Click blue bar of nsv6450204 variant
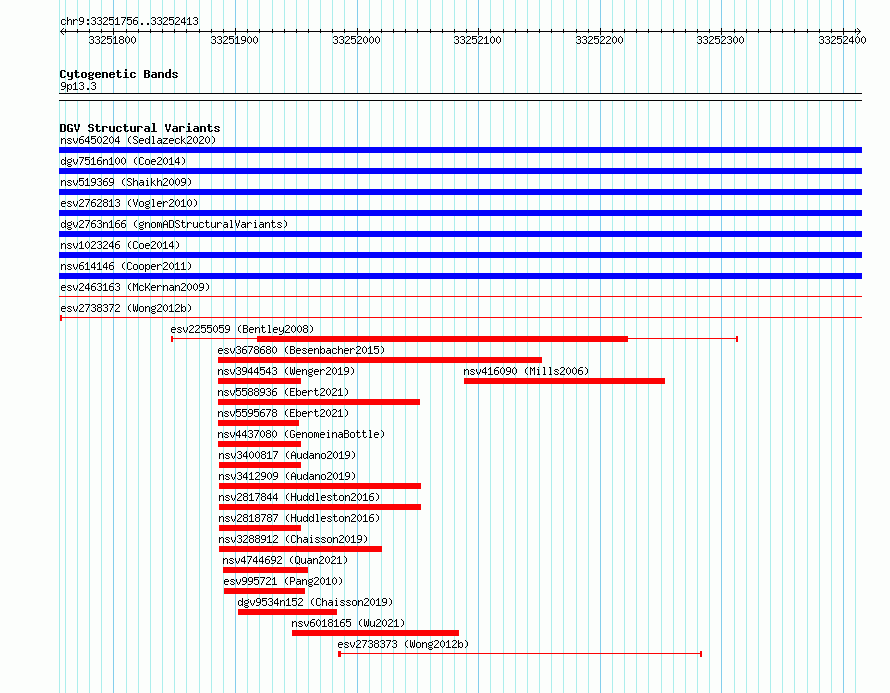Viewport: 890px width, 693px height. (460, 150)
